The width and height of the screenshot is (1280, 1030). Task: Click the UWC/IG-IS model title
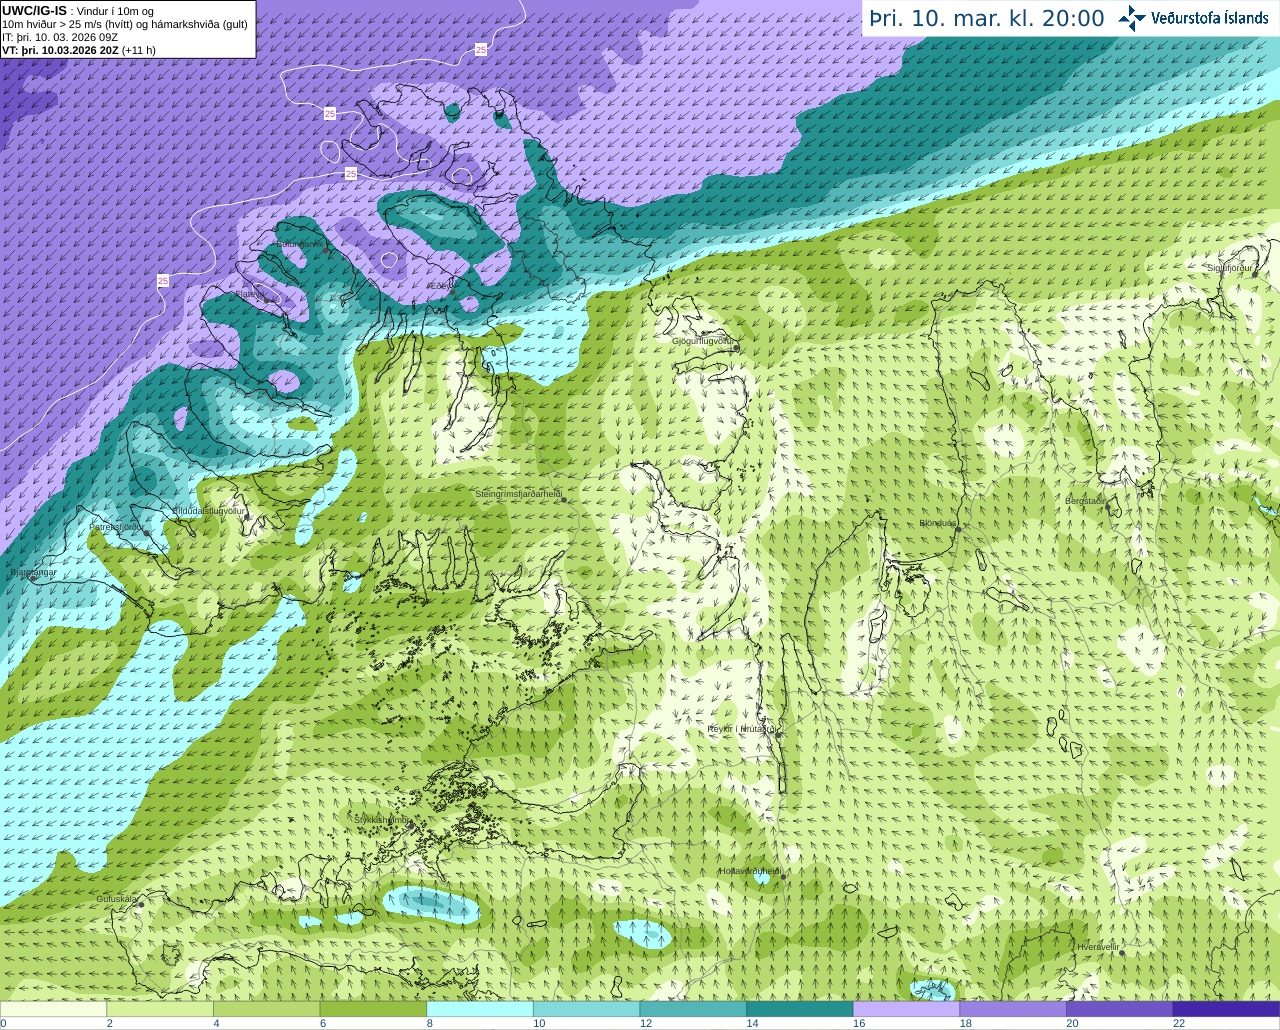click(34, 10)
